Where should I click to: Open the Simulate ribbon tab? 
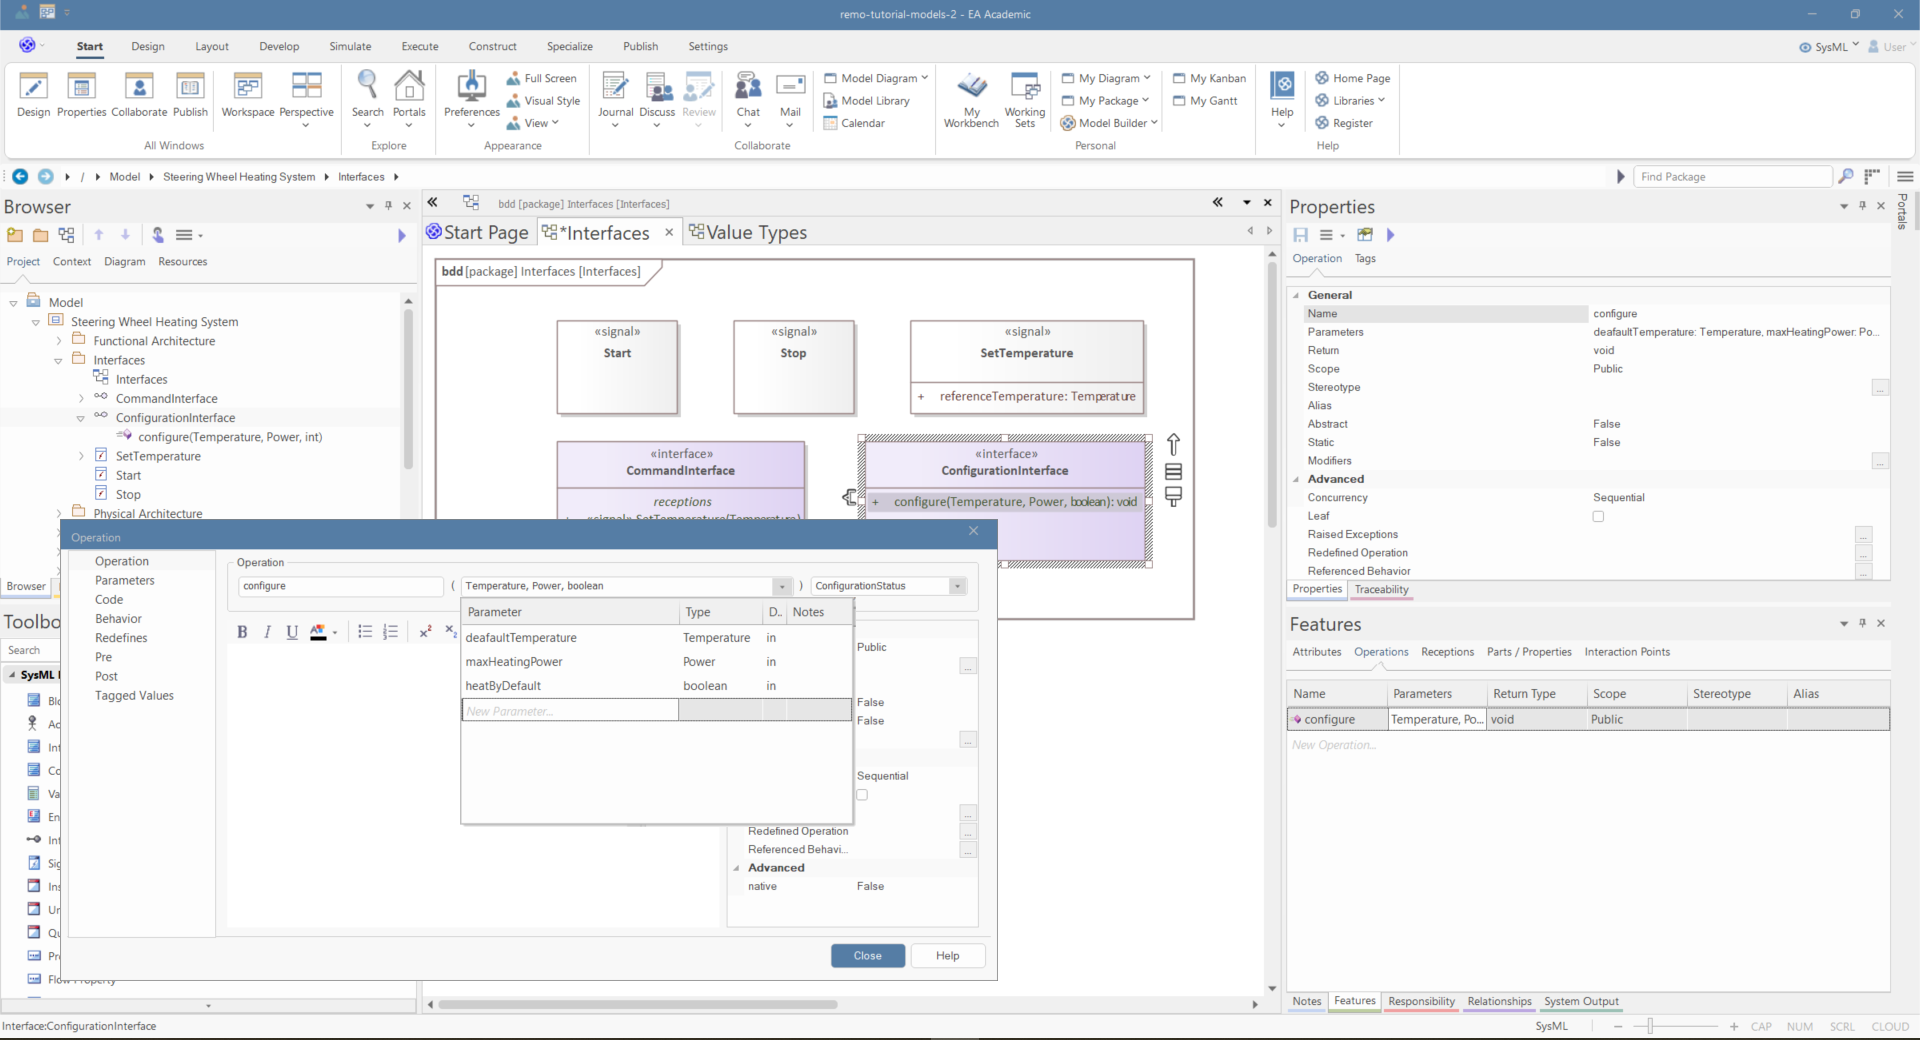(350, 46)
